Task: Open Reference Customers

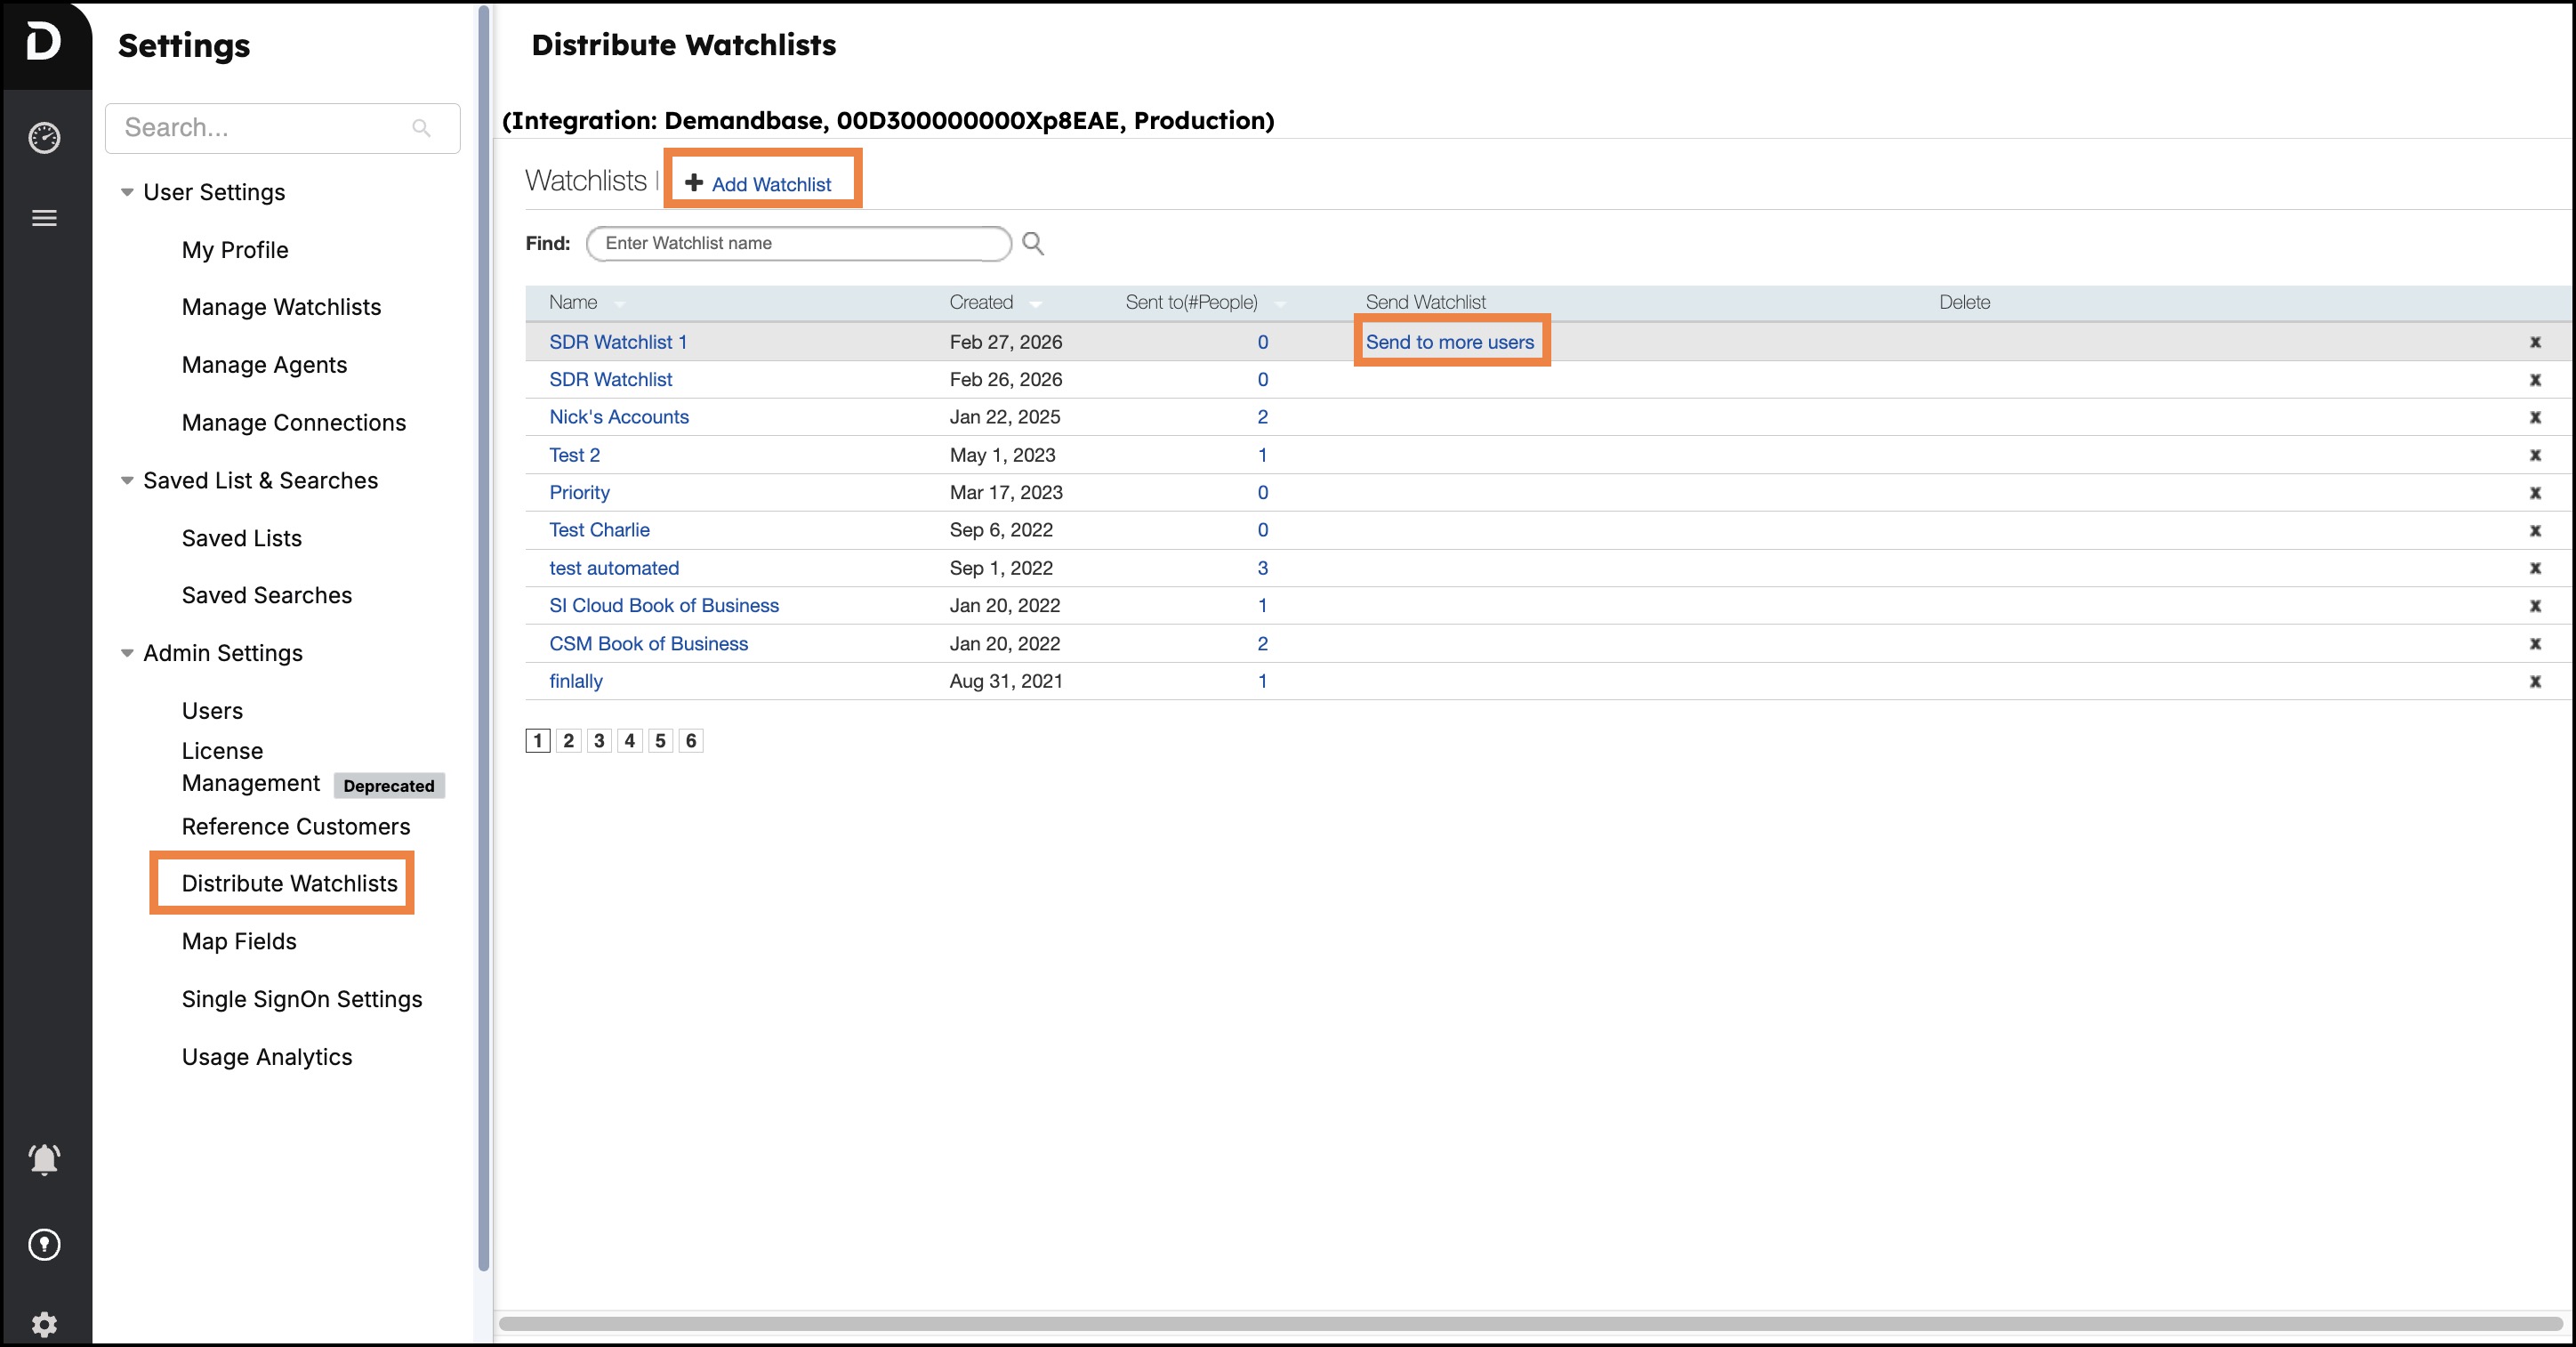Action: 296,827
